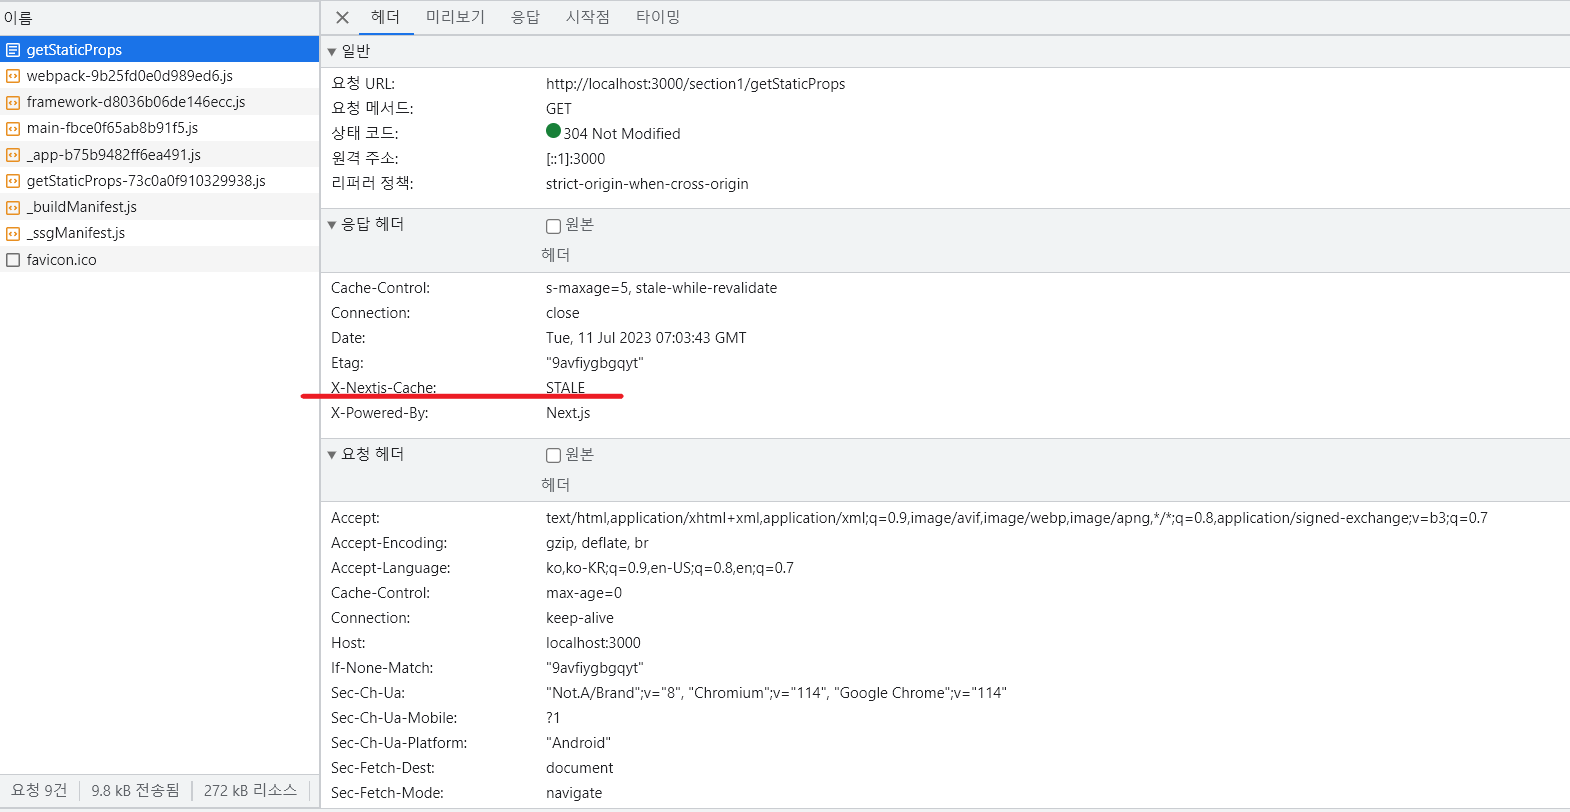Click the GET method value
This screenshot has height=812, width=1570.
559,109
